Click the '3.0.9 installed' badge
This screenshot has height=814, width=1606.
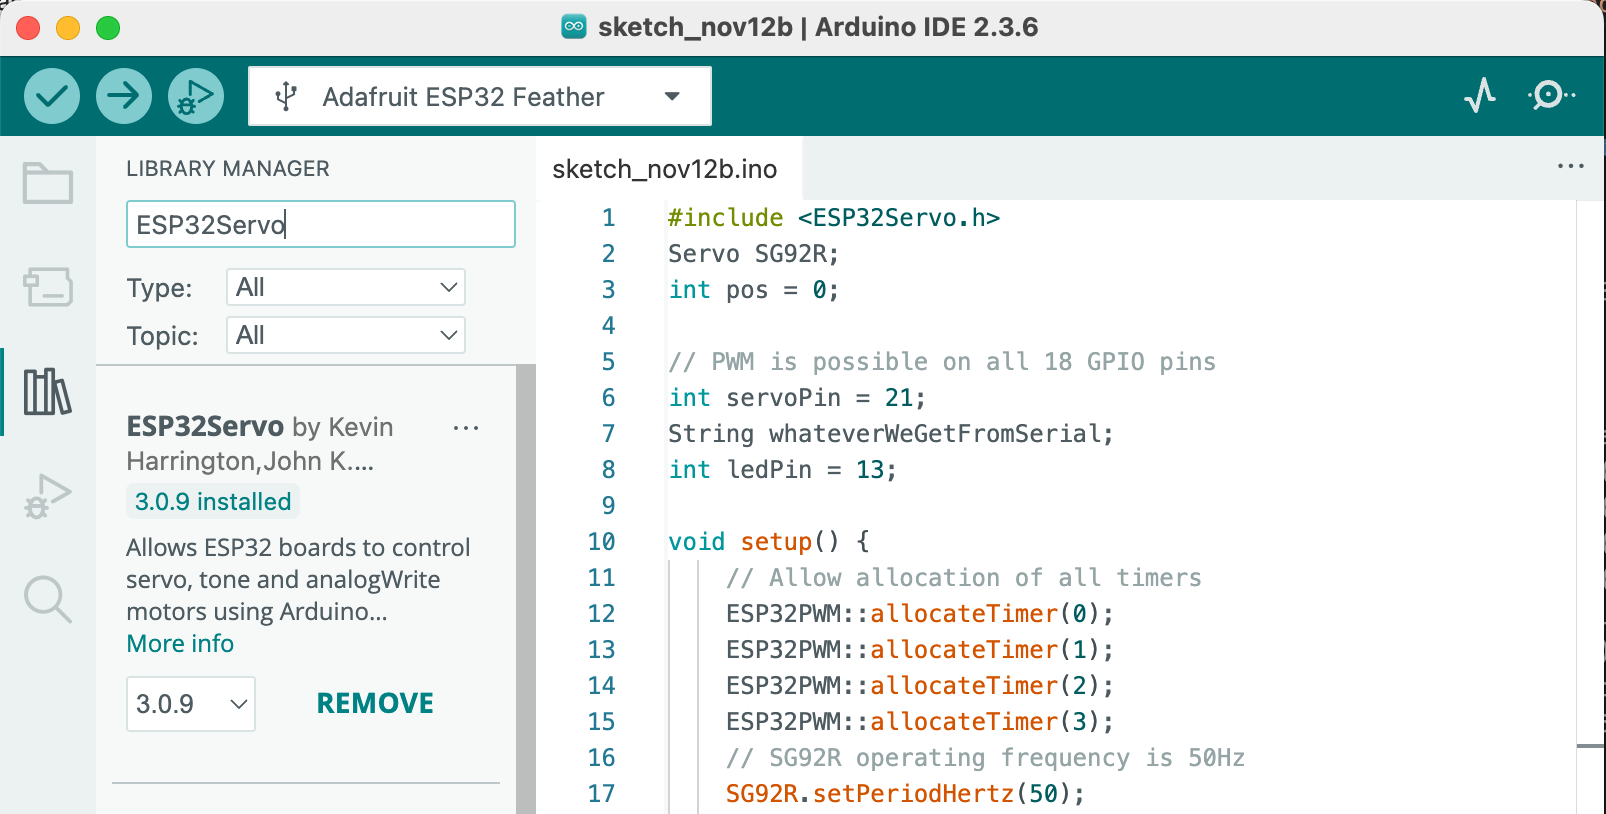point(213,502)
